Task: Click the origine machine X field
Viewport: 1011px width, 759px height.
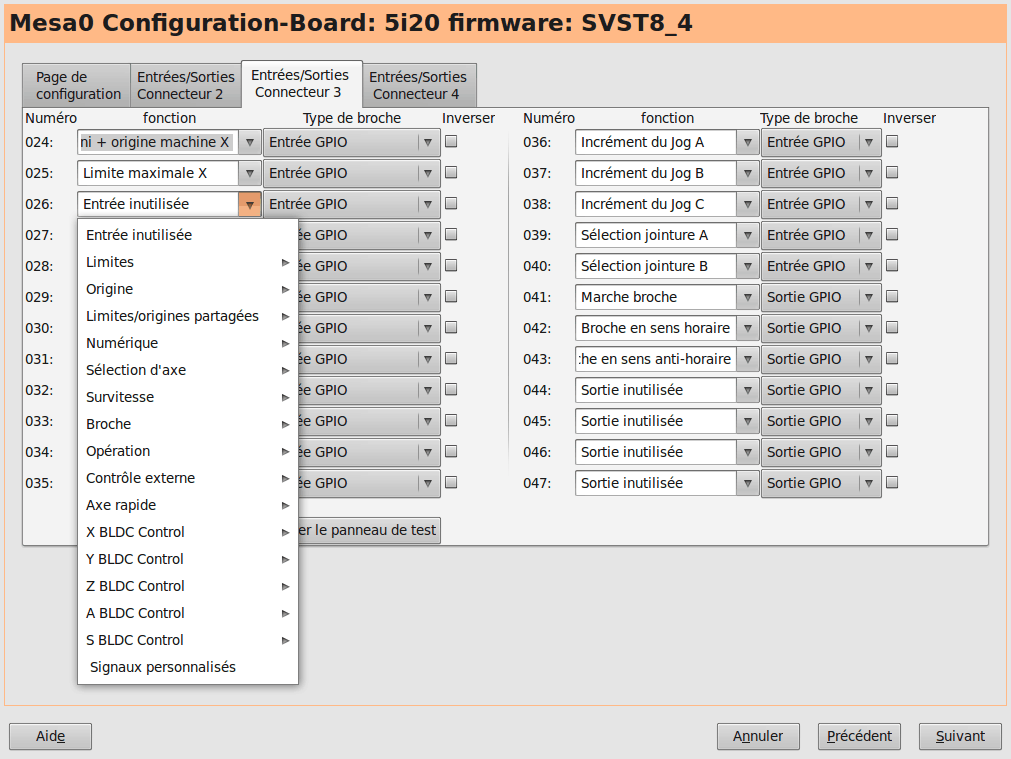Action: (158, 142)
